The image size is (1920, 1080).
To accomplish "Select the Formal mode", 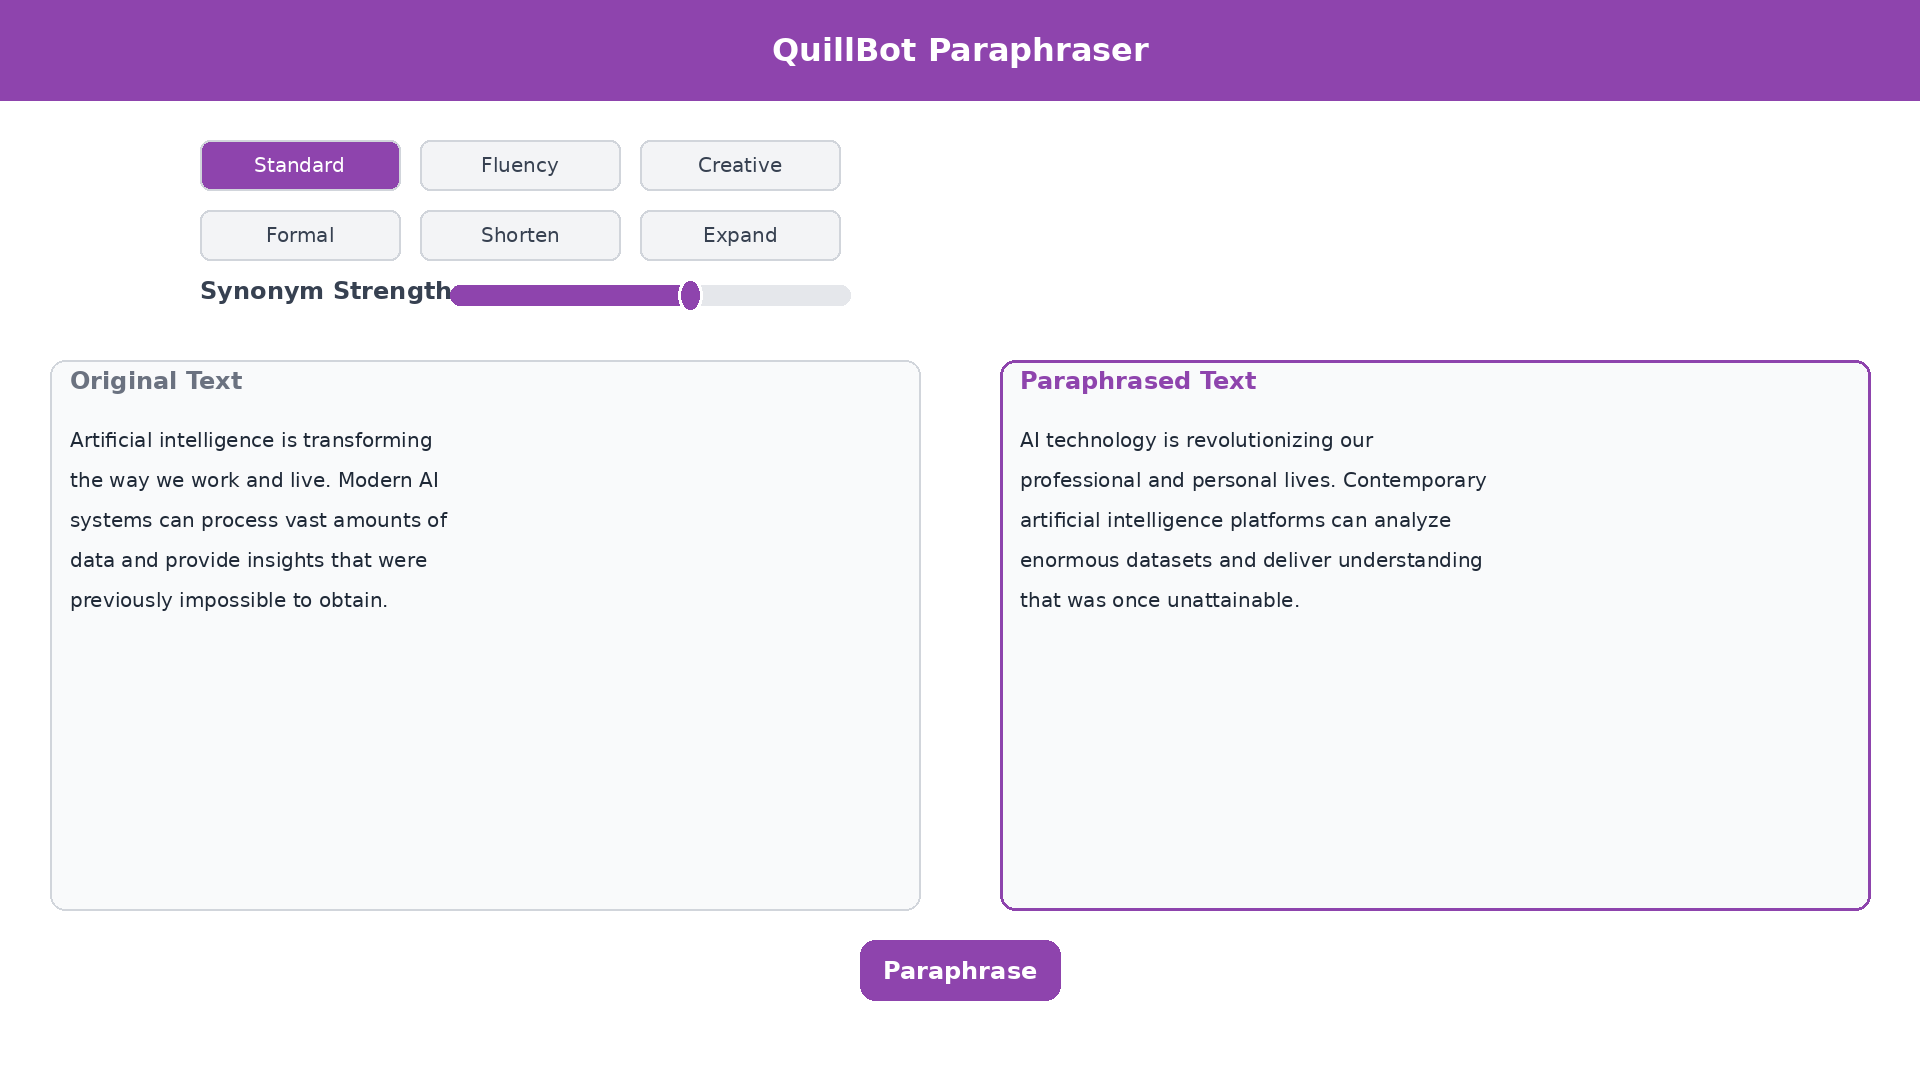I will [x=299, y=235].
